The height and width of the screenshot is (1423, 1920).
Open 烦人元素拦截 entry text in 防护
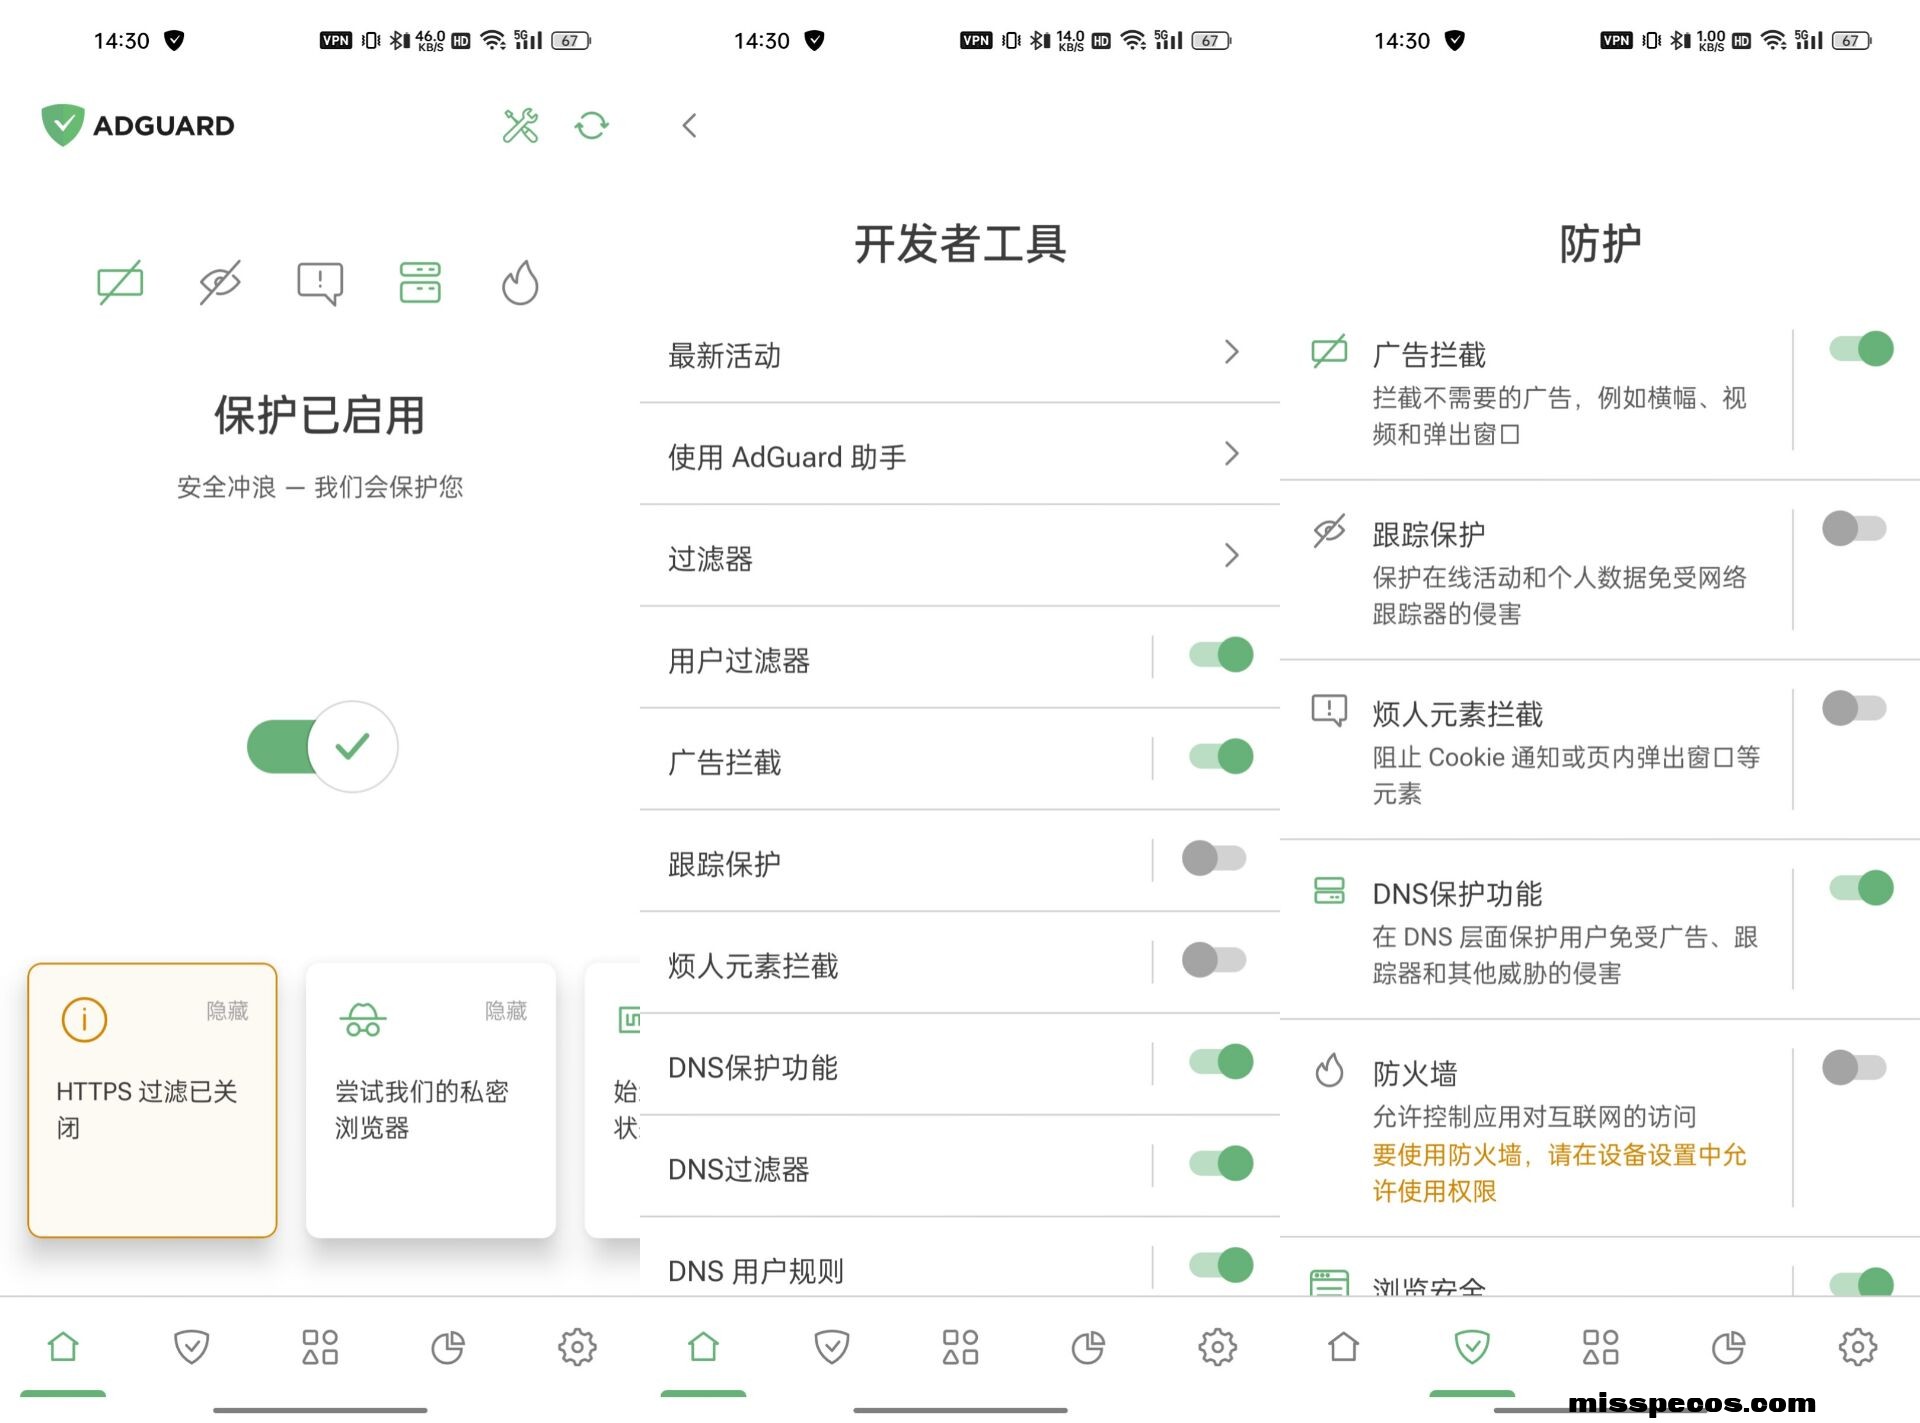[1457, 714]
